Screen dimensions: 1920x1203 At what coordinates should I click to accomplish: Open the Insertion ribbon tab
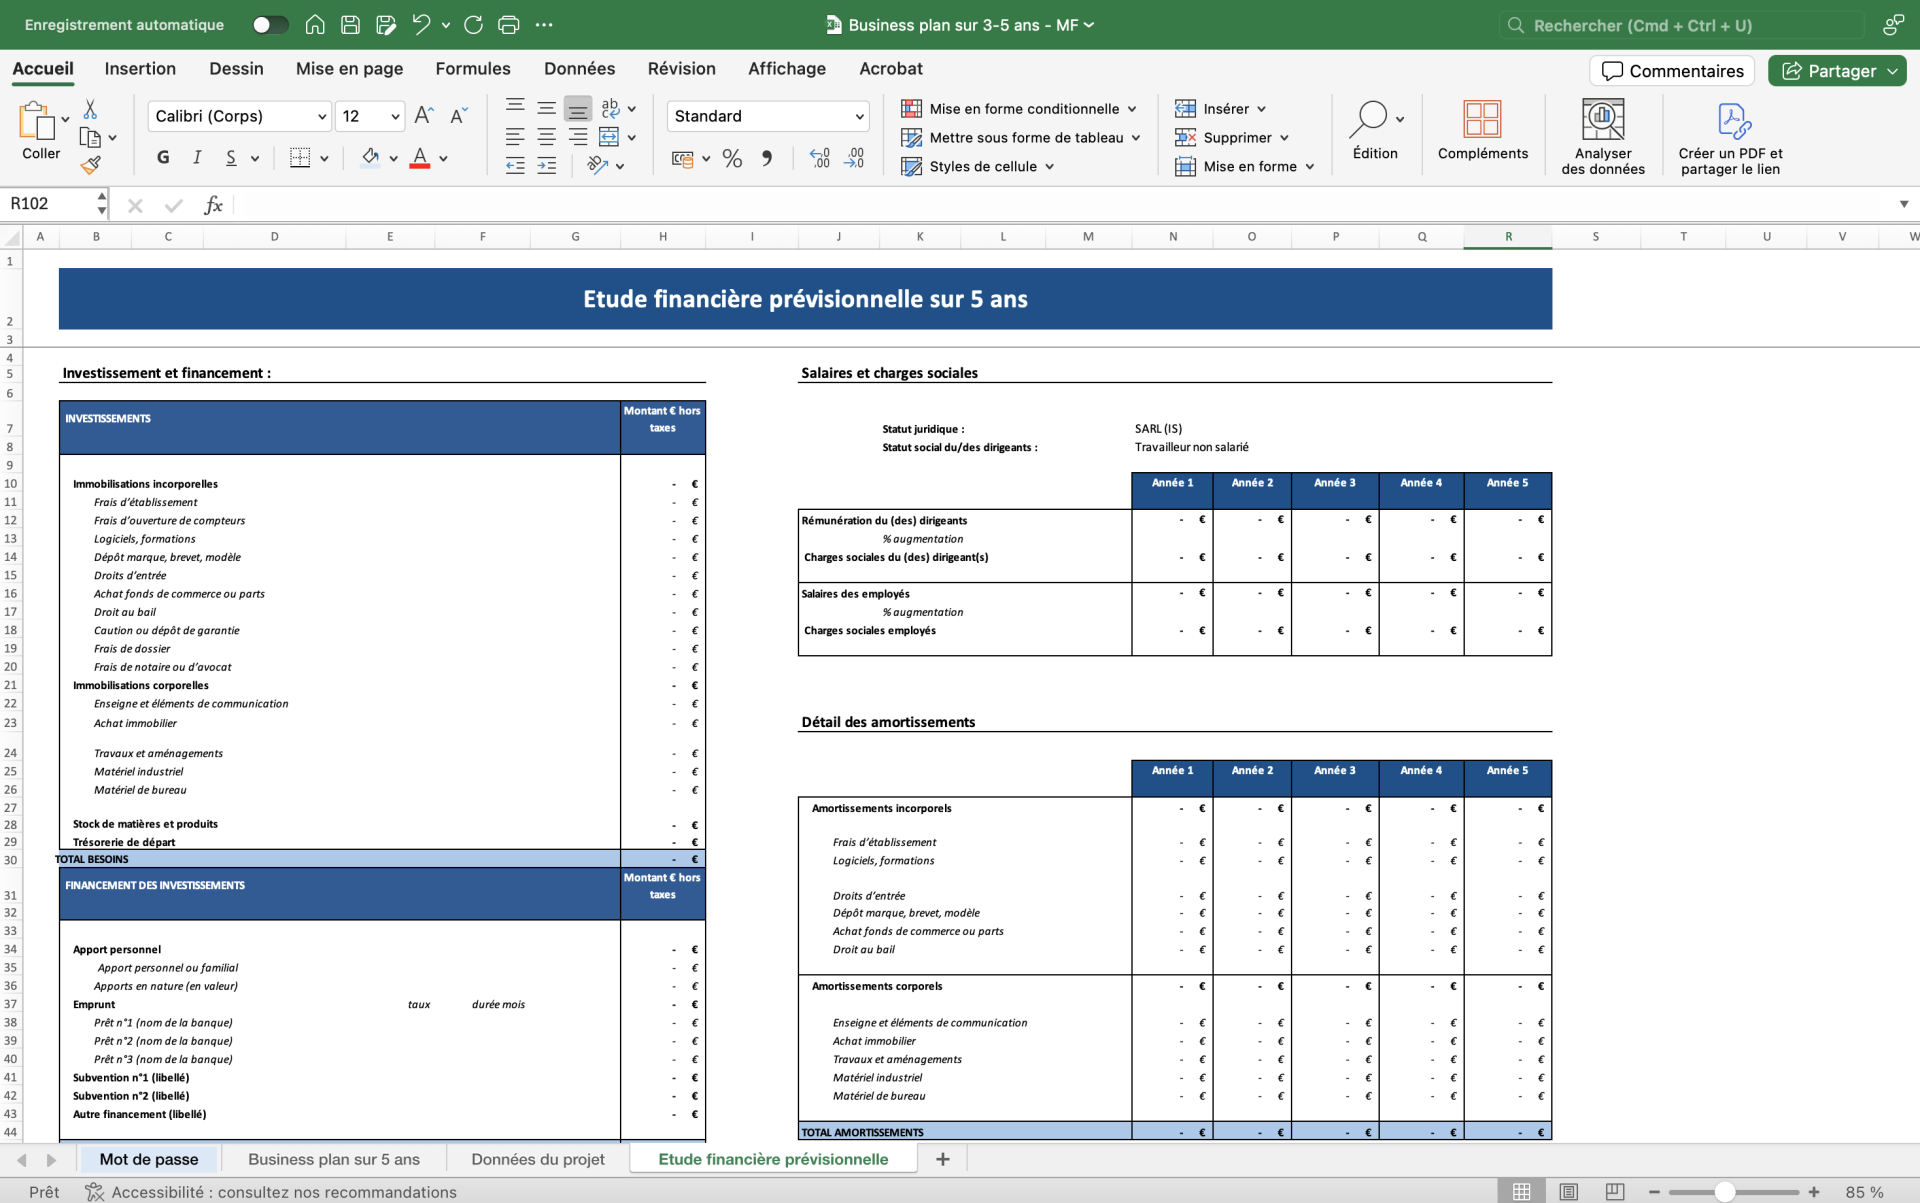tap(140, 69)
